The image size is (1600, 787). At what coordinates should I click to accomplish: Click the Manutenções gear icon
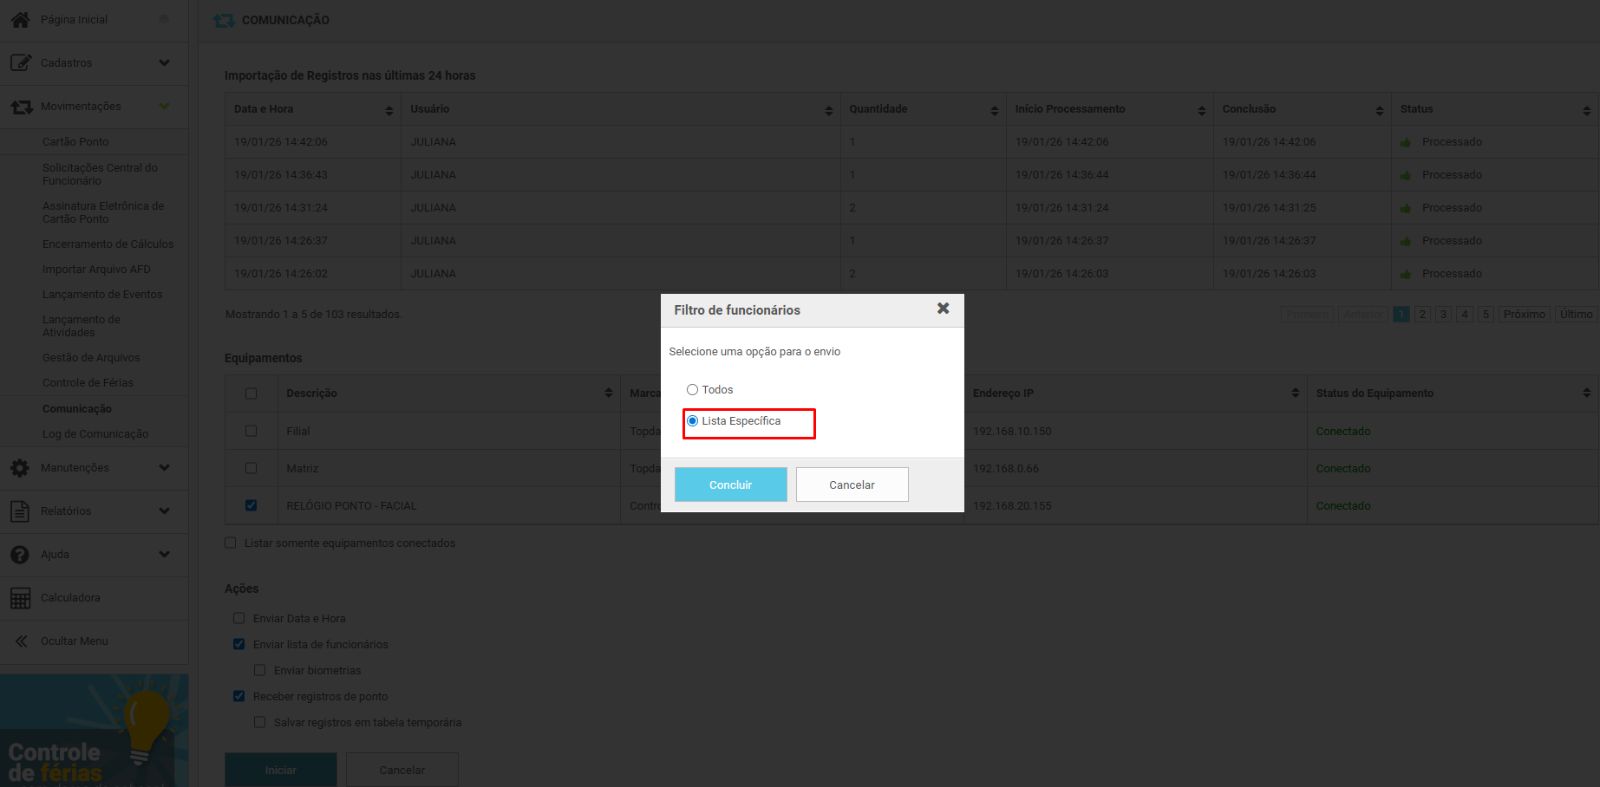point(20,468)
